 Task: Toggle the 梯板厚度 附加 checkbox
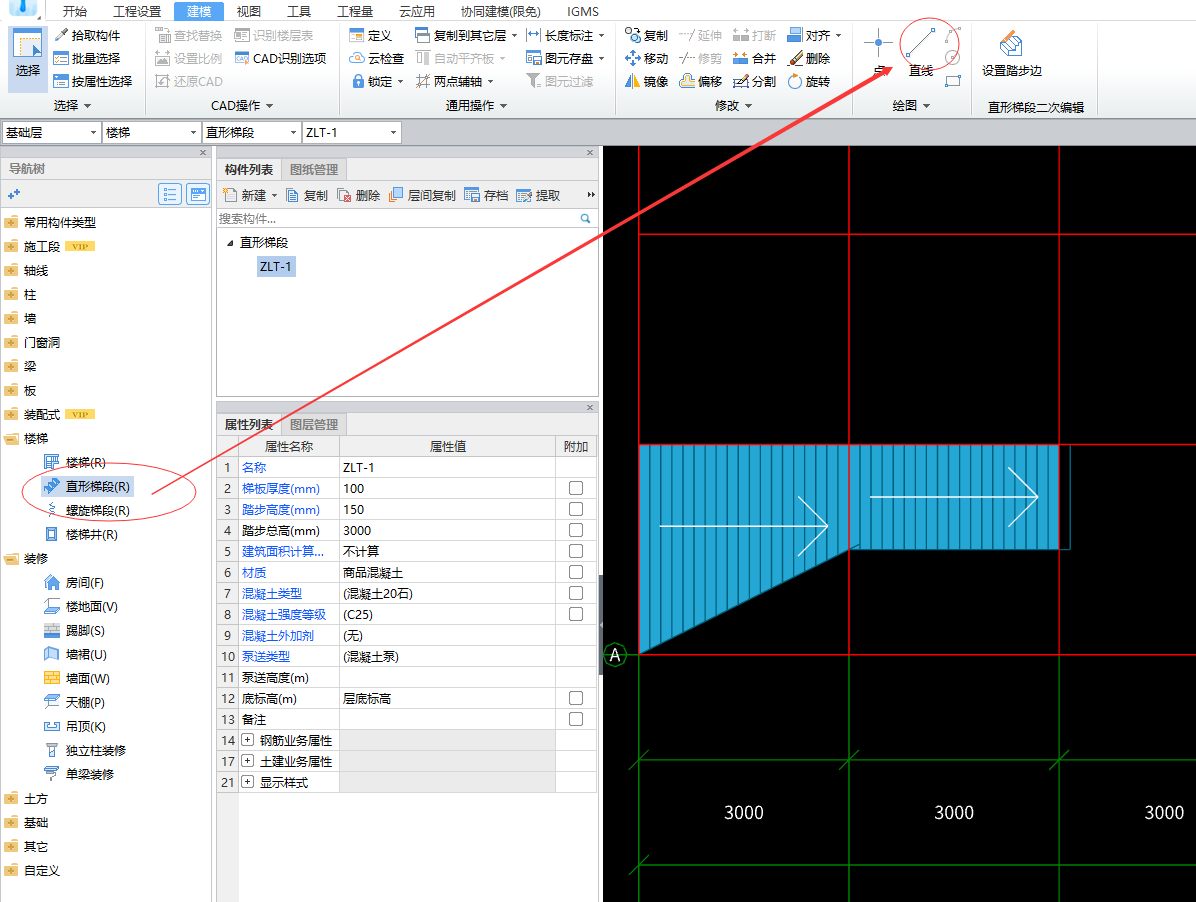coord(575,489)
